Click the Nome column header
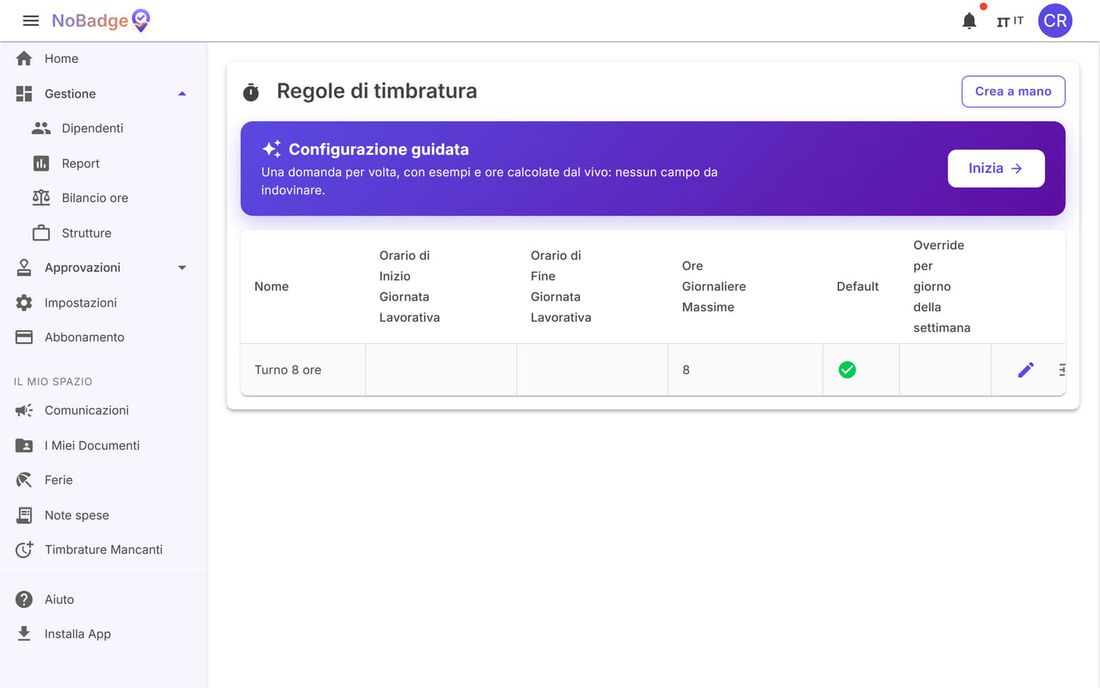The height and width of the screenshot is (688, 1100). [271, 286]
